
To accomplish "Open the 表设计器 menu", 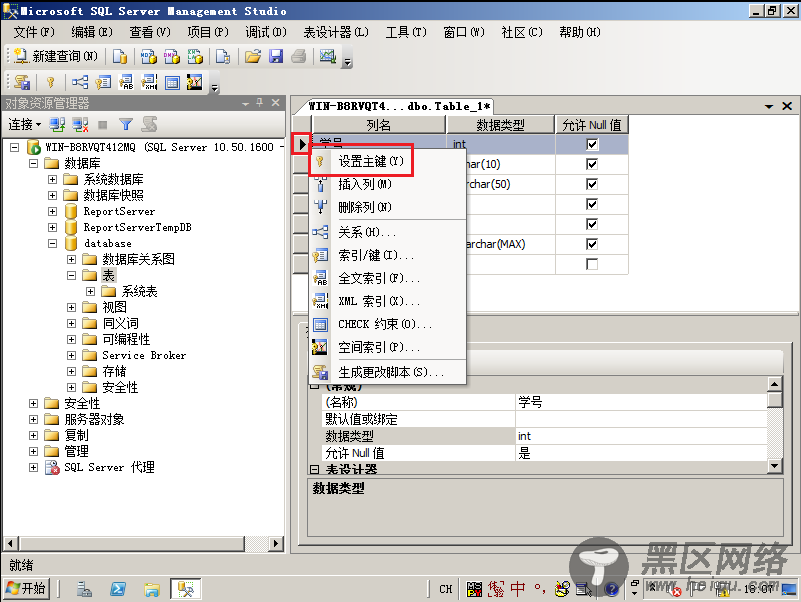I will tap(336, 32).
